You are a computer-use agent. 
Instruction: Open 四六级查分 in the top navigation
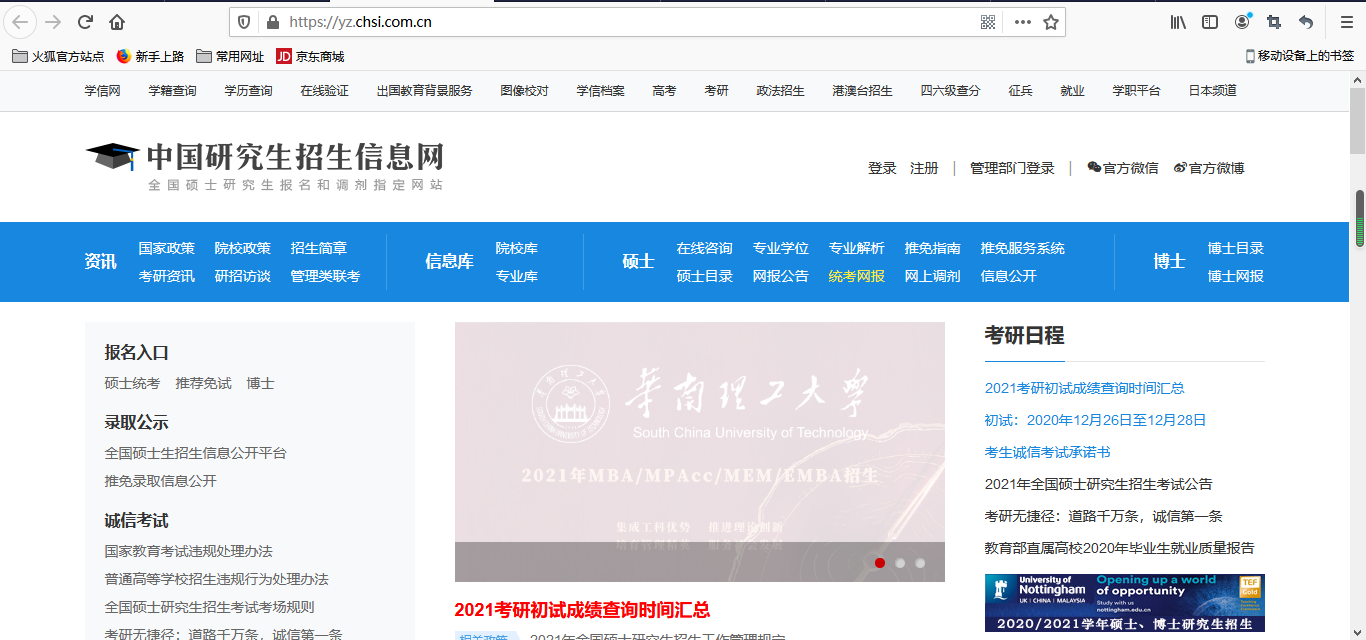coord(951,91)
